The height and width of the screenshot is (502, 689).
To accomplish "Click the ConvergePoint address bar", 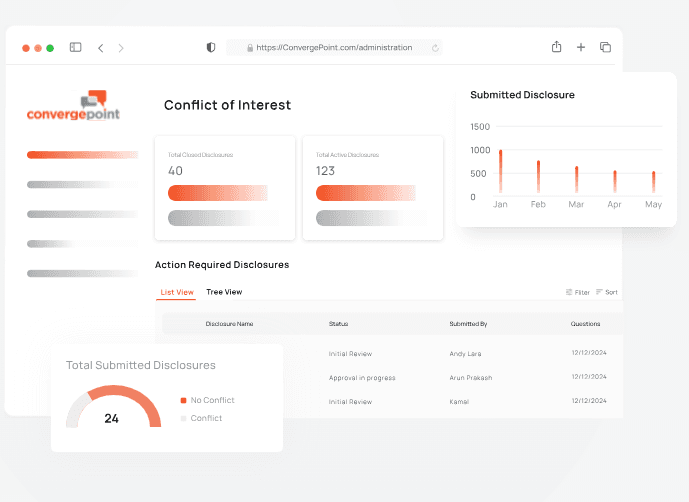I will (334, 47).
